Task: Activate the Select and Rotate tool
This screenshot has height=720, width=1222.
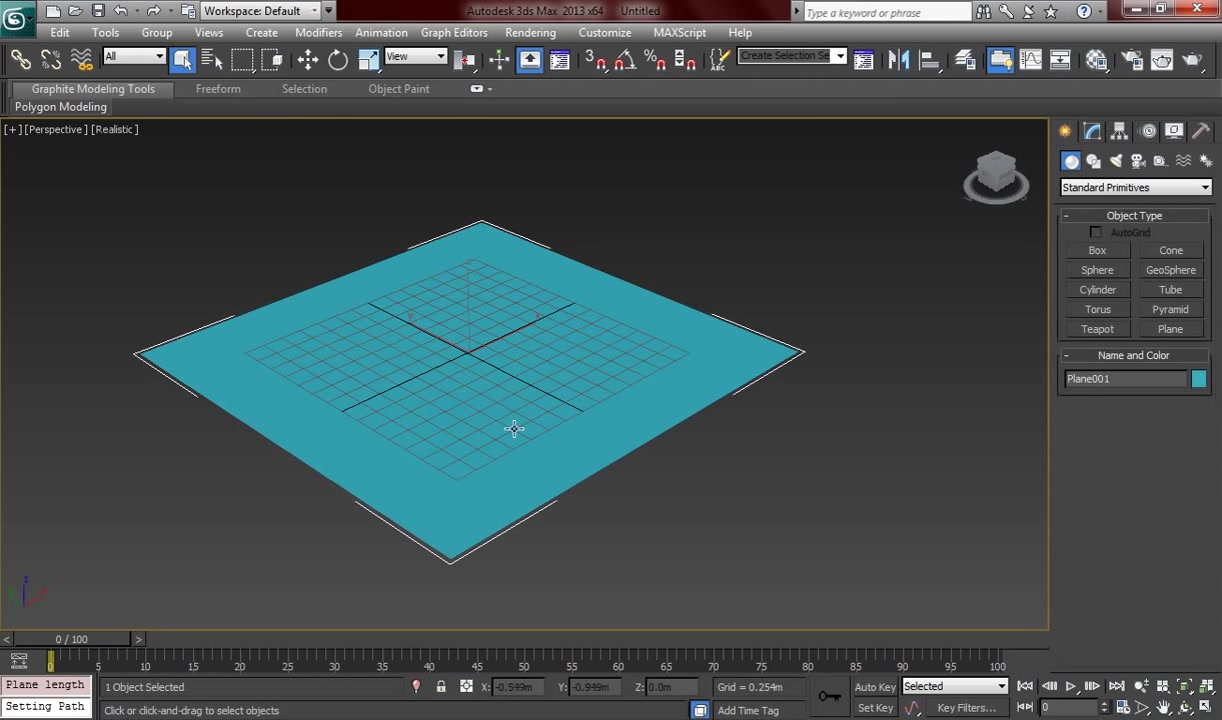Action: point(337,59)
